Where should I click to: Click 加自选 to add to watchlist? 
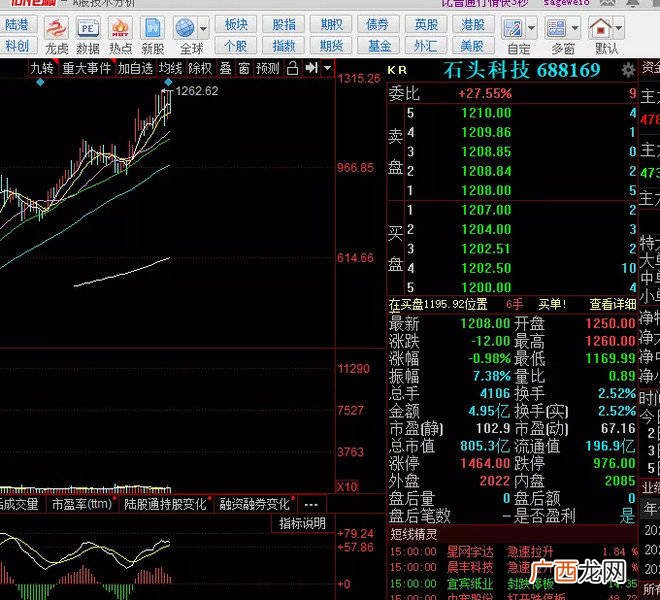point(136,68)
